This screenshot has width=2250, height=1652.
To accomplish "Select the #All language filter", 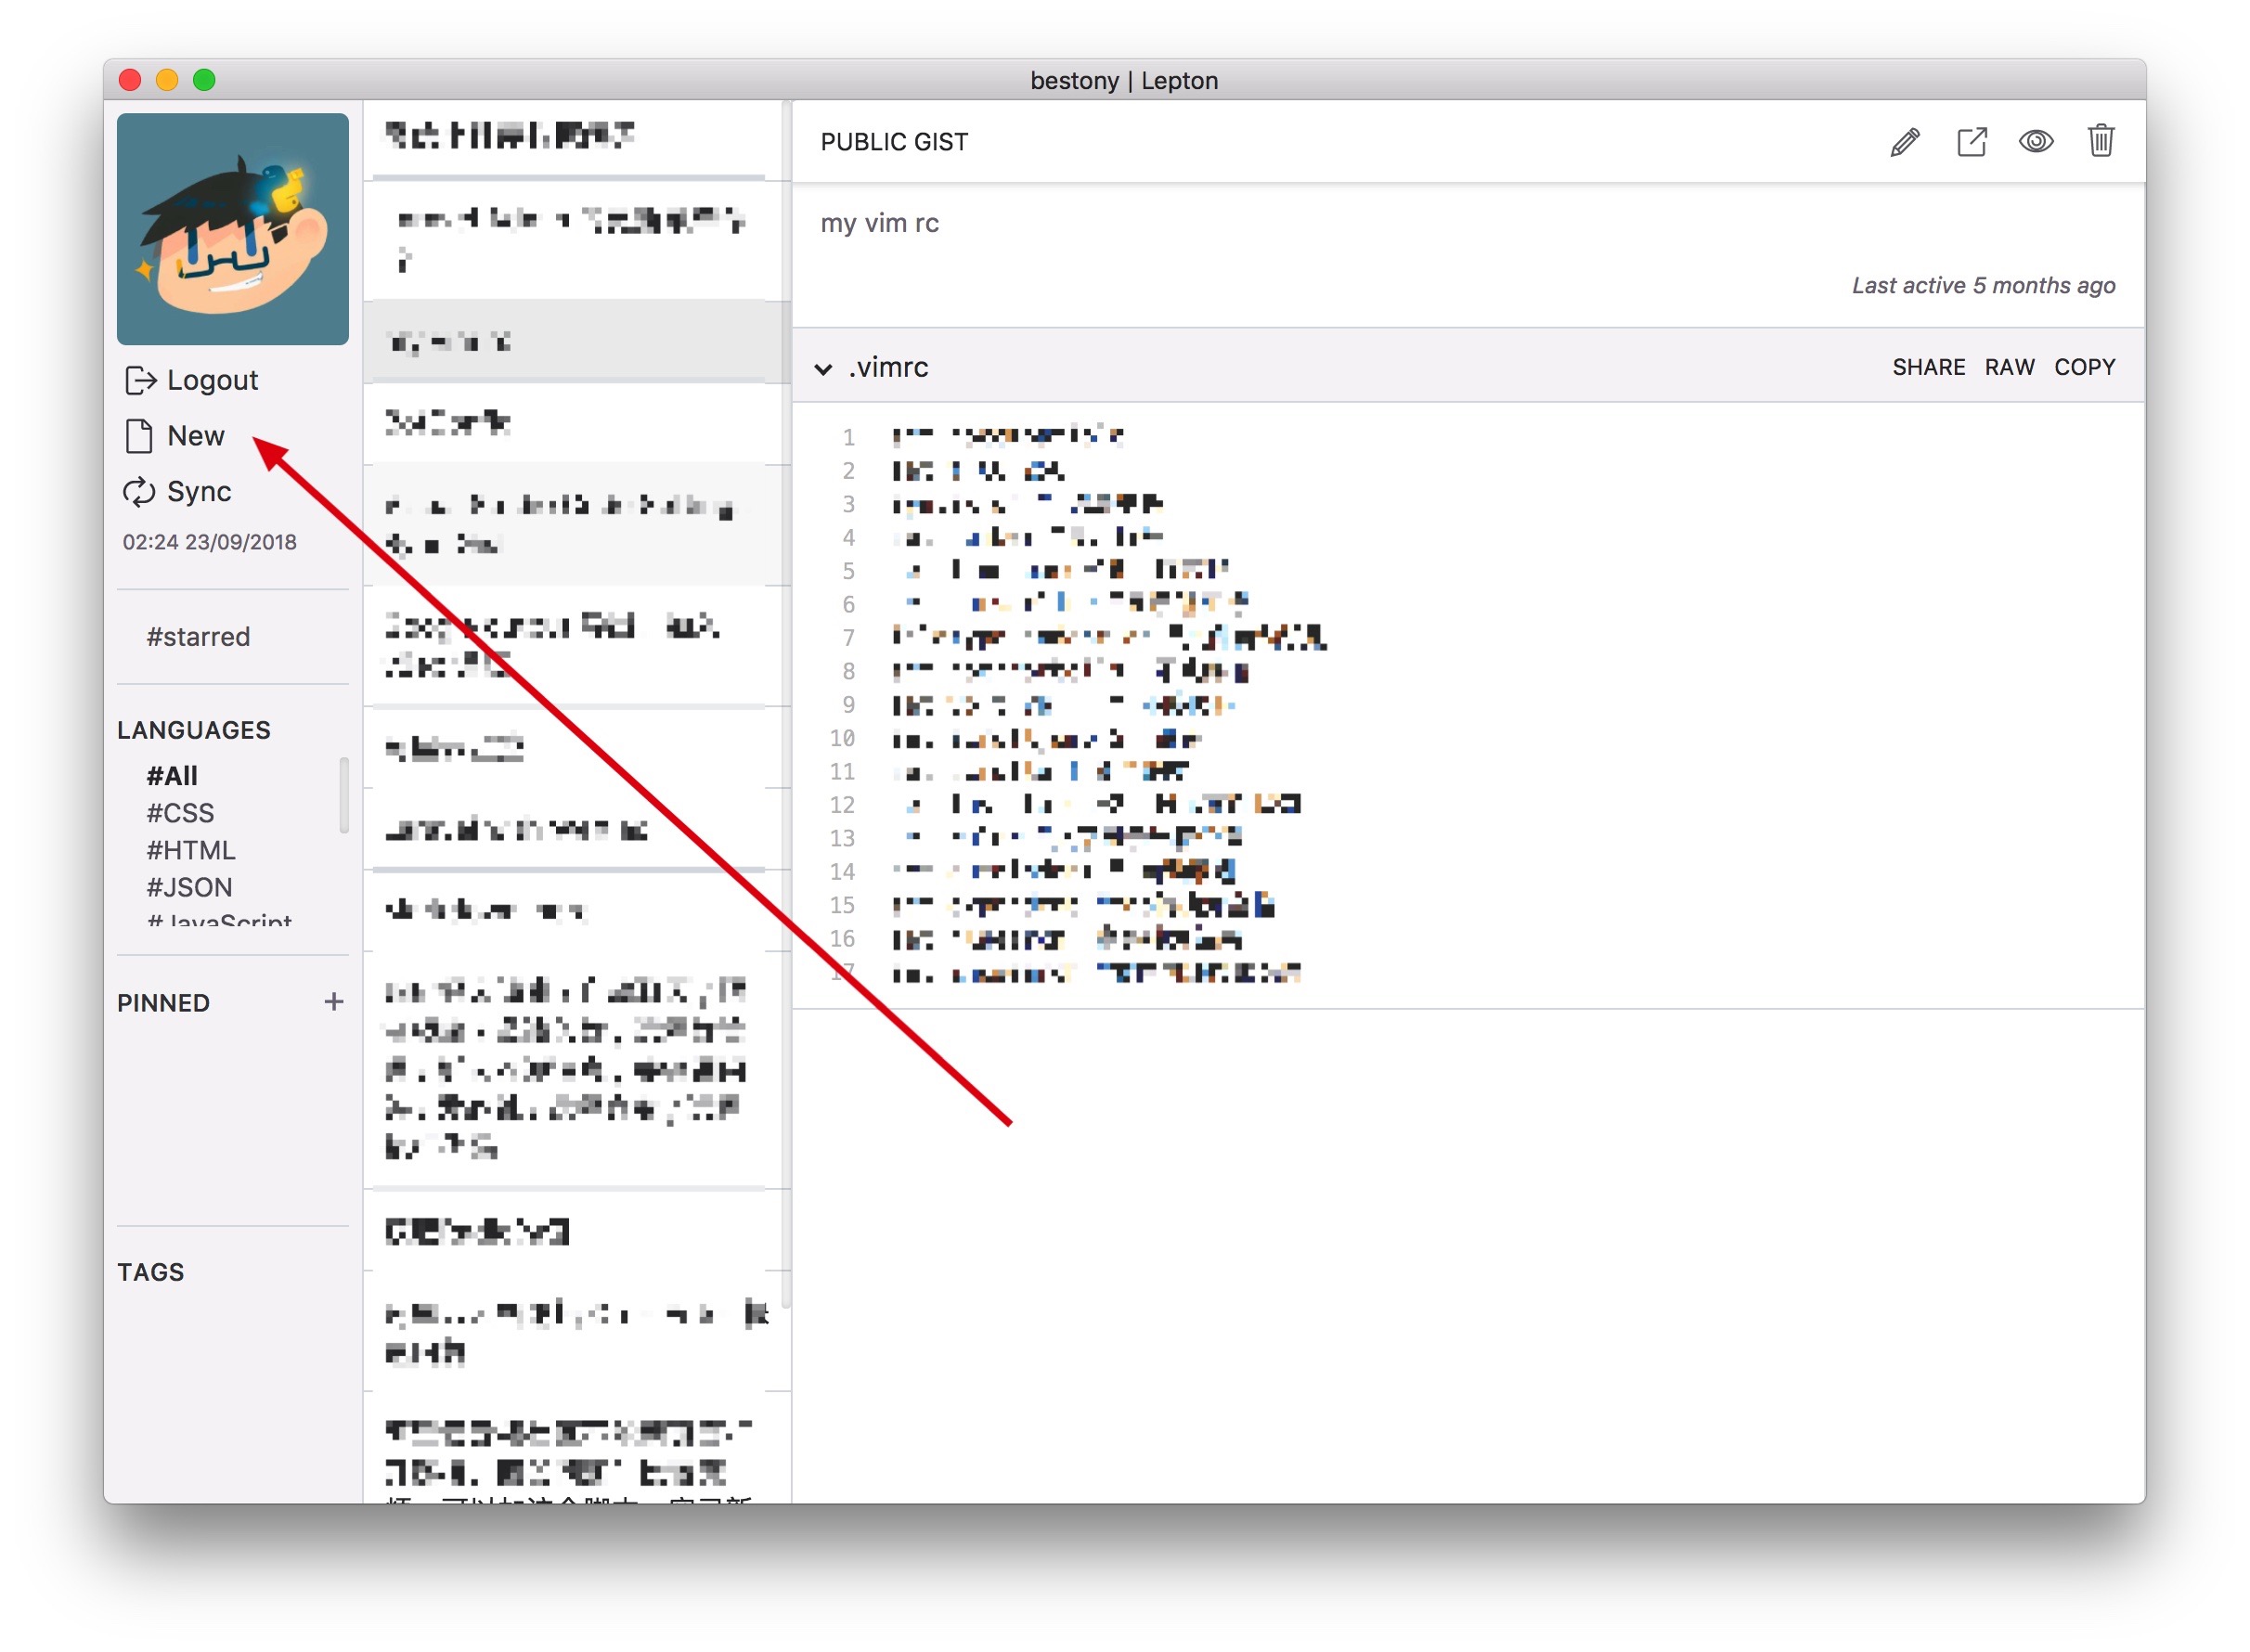I will tap(172, 776).
